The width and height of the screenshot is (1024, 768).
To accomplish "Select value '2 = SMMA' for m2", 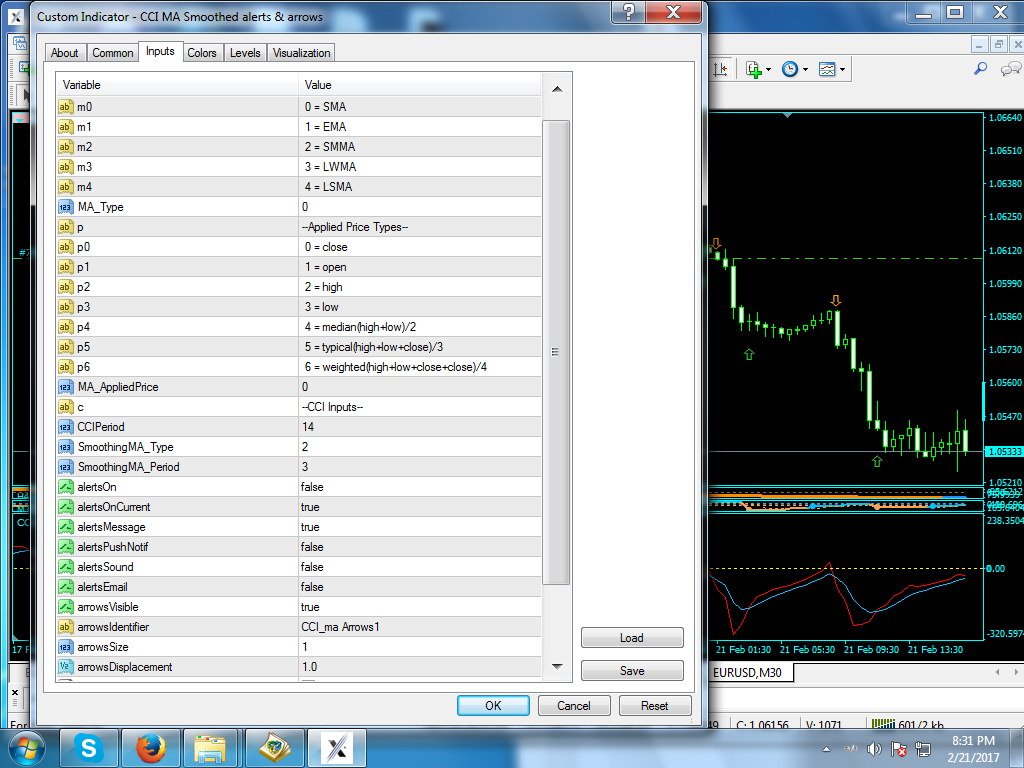I will point(420,147).
